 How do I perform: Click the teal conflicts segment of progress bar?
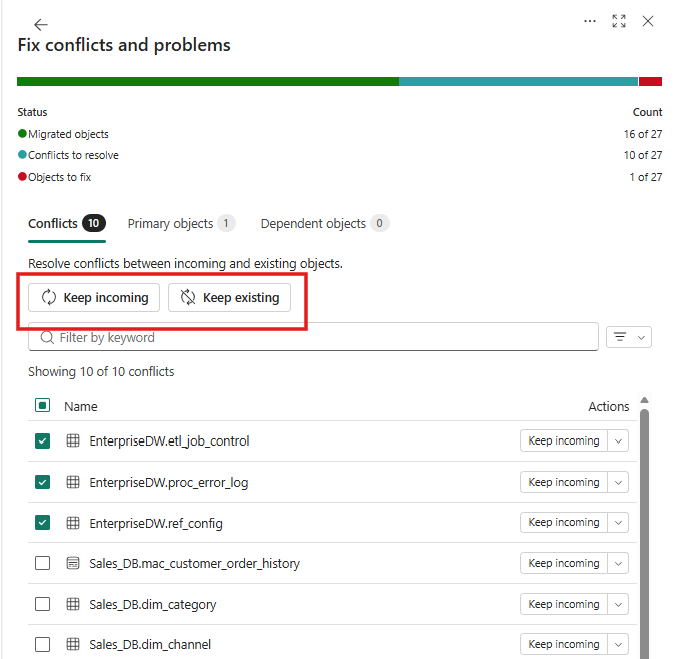[518, 81]
